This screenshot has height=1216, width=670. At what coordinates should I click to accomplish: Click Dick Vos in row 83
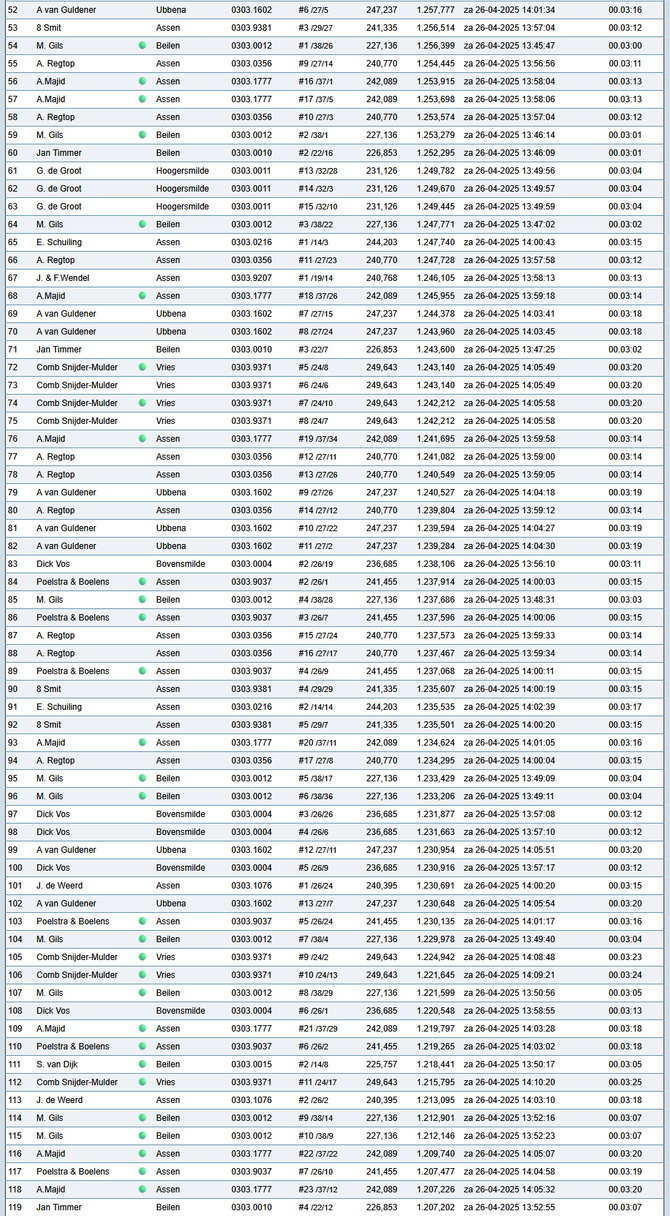pyautogui.click(x=53, y=564)
